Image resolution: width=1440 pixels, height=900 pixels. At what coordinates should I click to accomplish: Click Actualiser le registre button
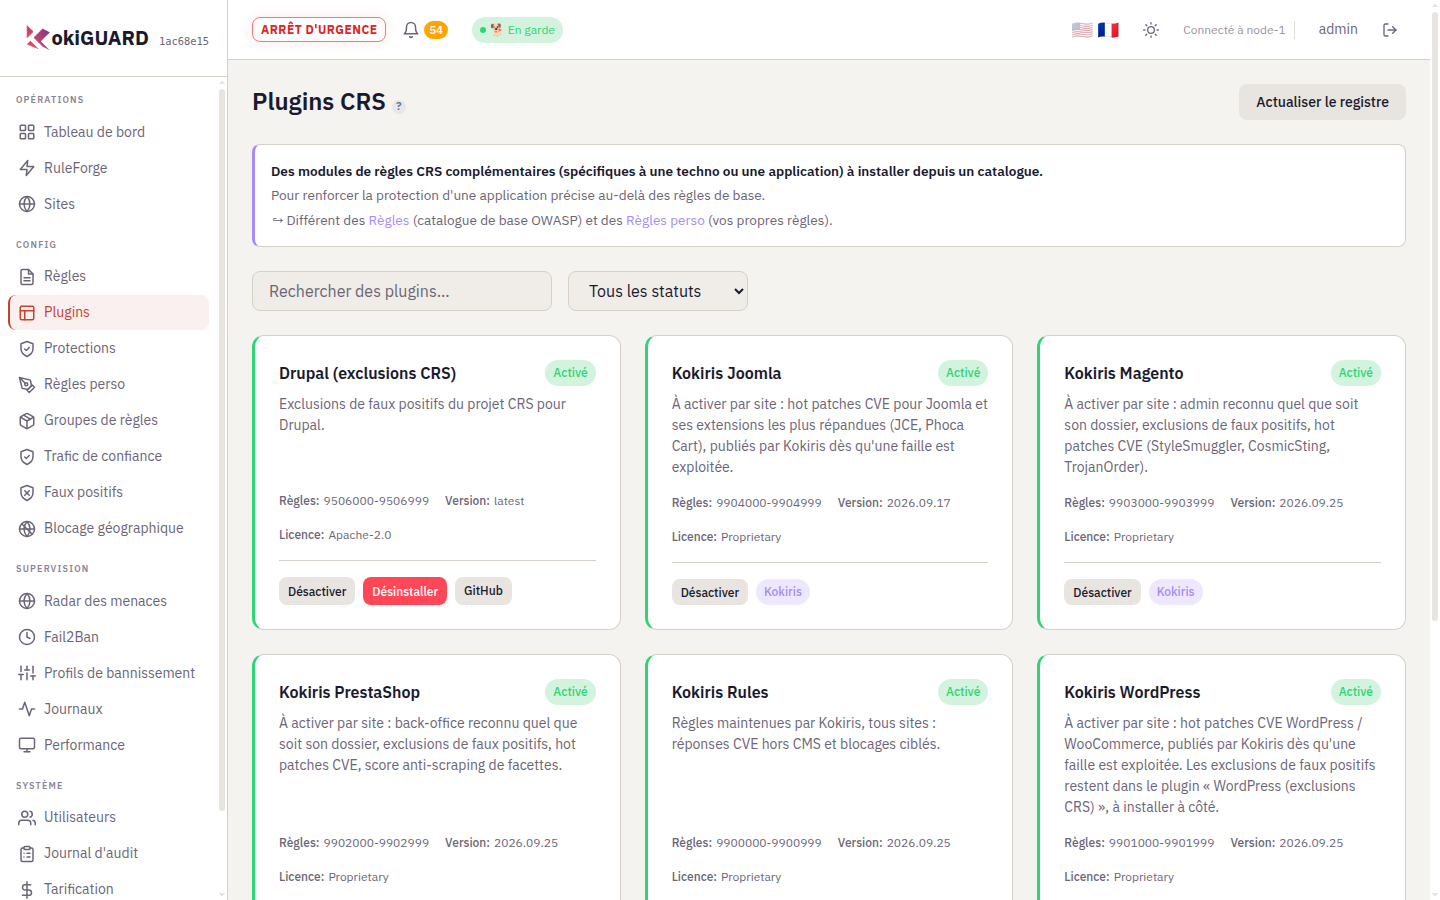click(1322, 102)
